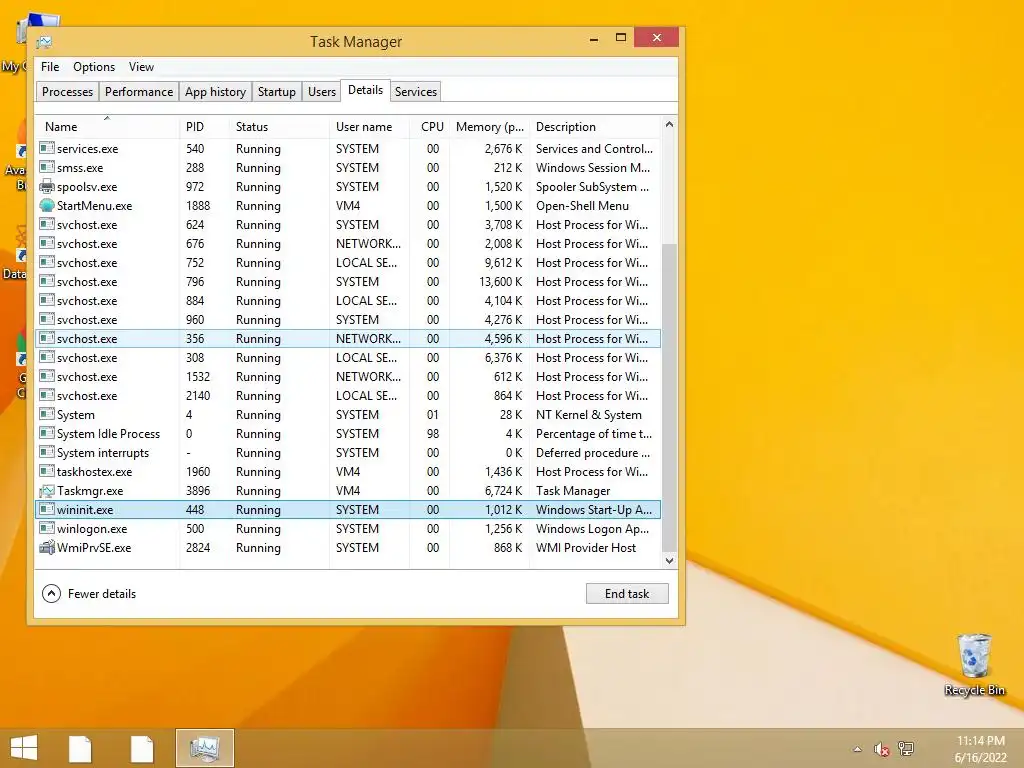This screenshot has height=768, width=1024.
Task: Click the taskhostex.exe process icon
Action: tap(46, 471)
